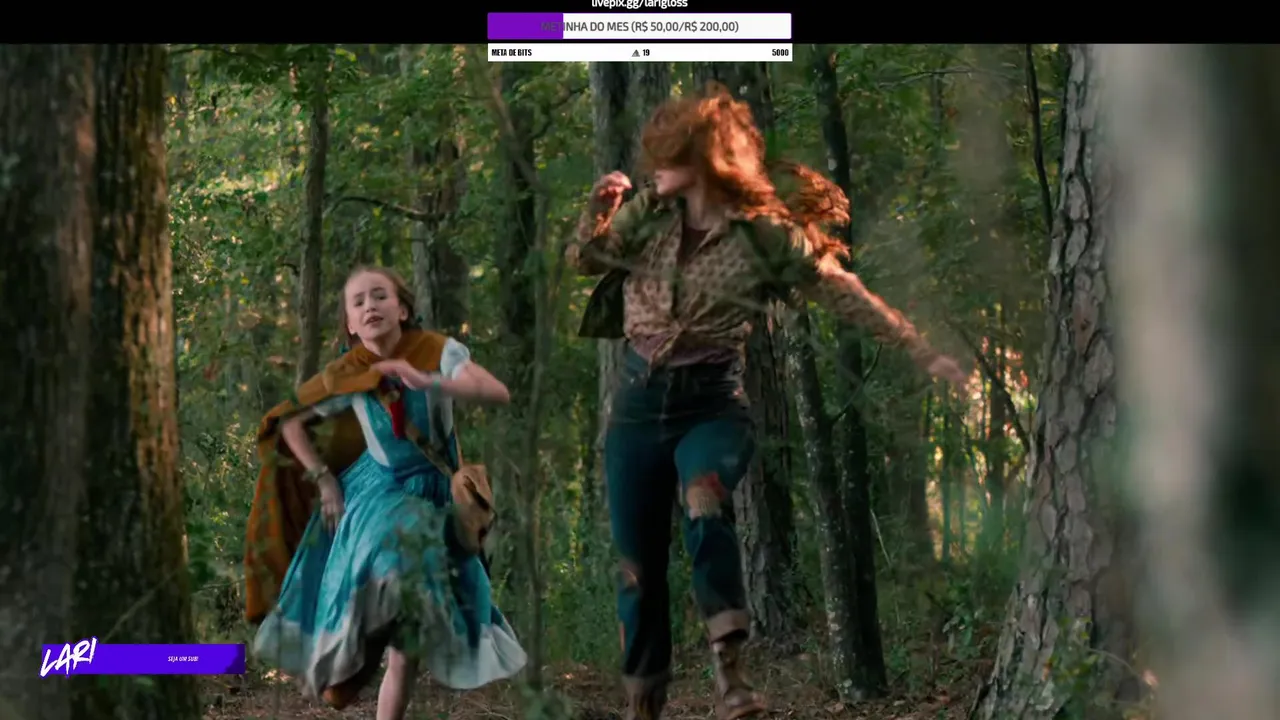Click the LARI streamer logo

(x=68, y=657)
